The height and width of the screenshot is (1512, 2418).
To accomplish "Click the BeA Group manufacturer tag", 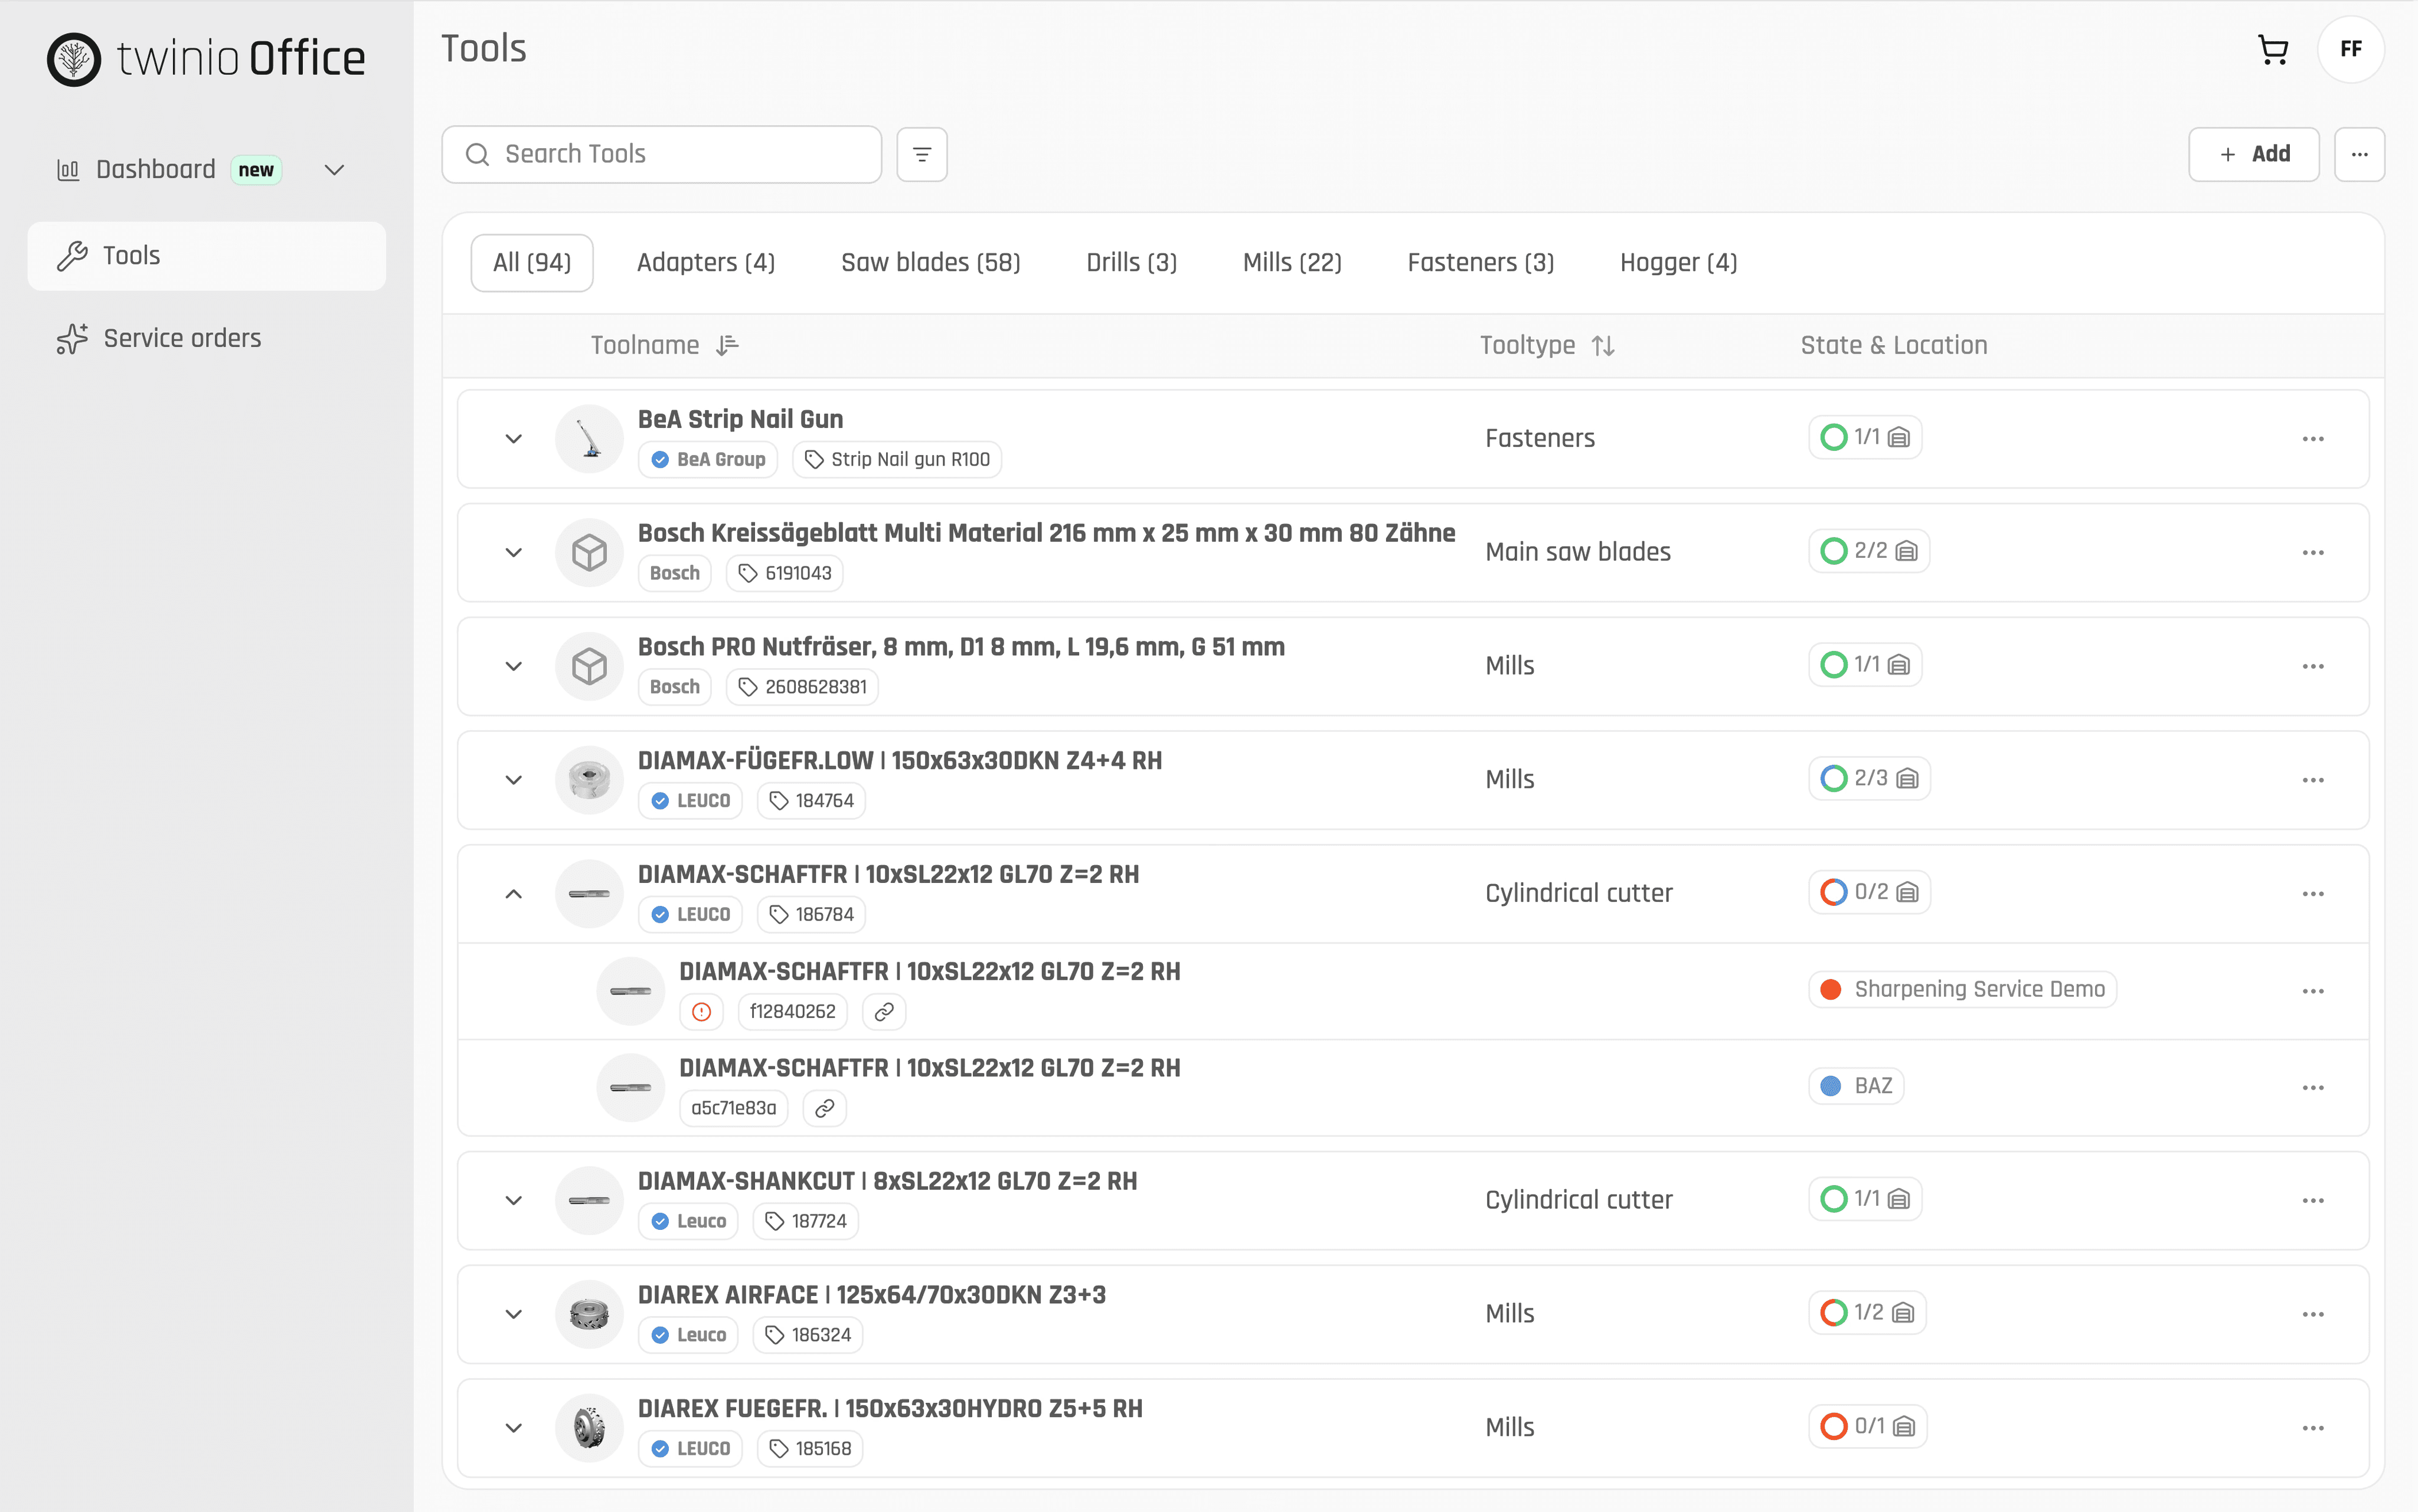I will (708, 460).
